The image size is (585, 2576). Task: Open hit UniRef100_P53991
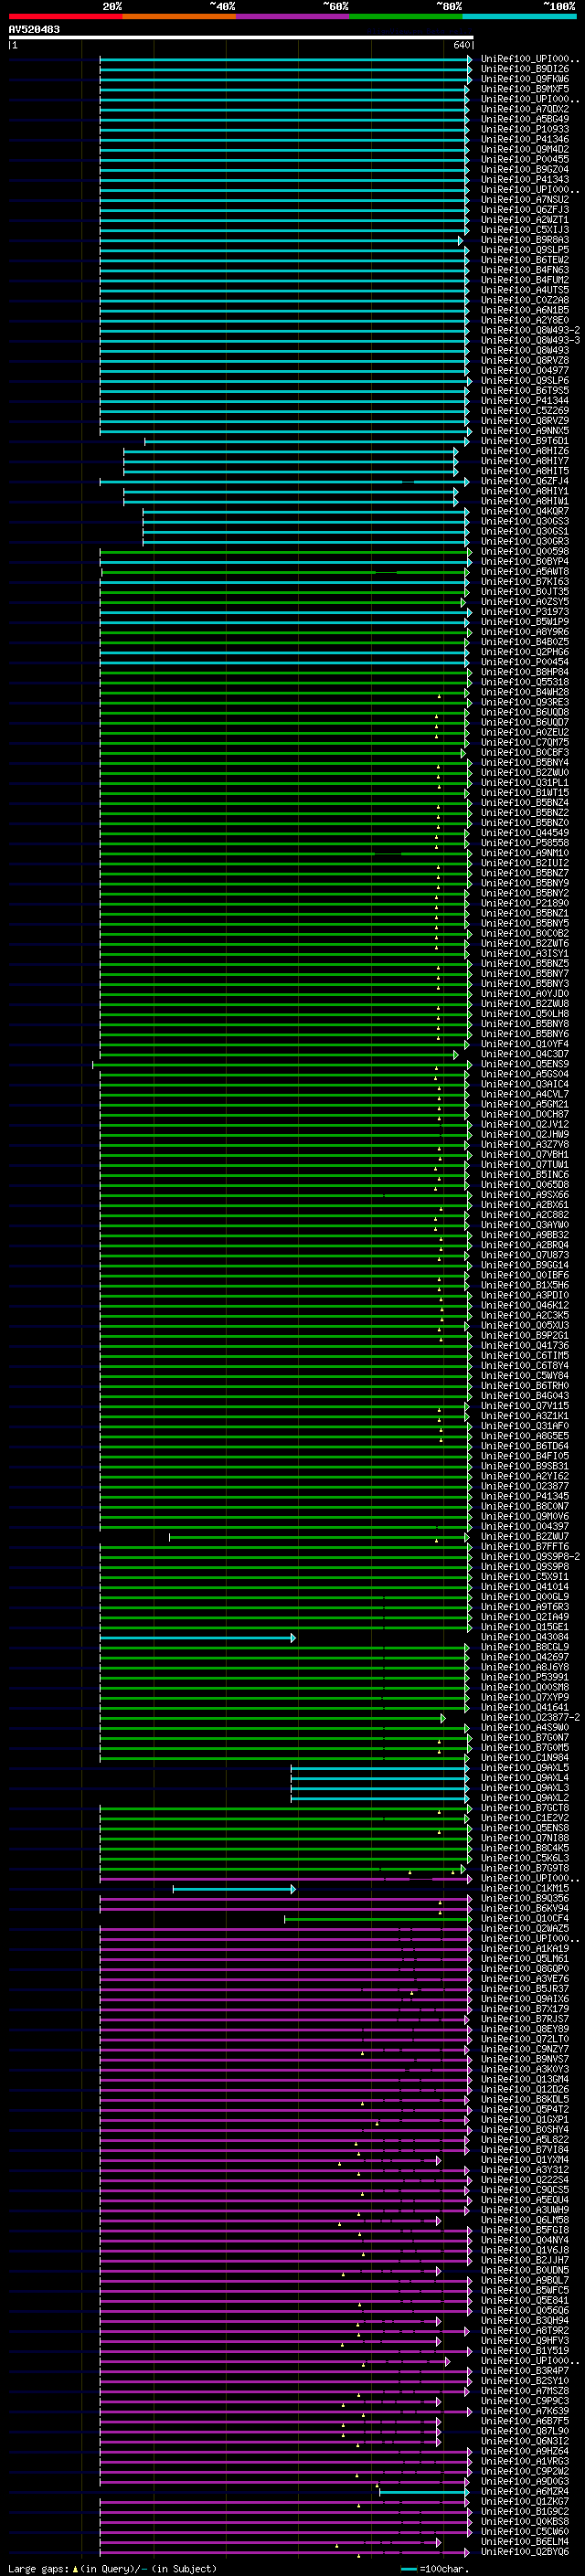click(x=525, y=1677)
